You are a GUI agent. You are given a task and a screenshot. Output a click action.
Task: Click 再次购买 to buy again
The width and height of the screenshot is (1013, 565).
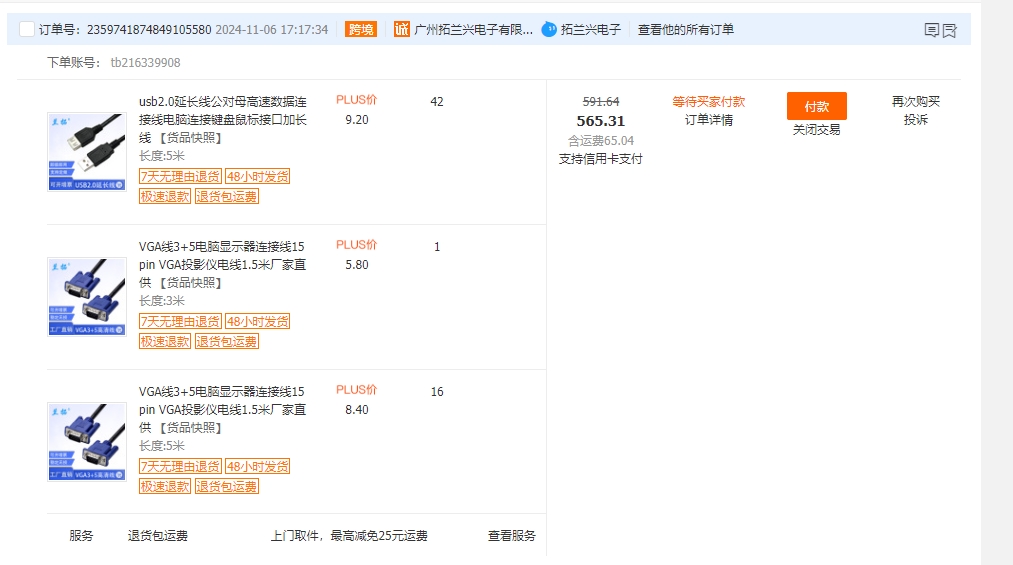916,101
